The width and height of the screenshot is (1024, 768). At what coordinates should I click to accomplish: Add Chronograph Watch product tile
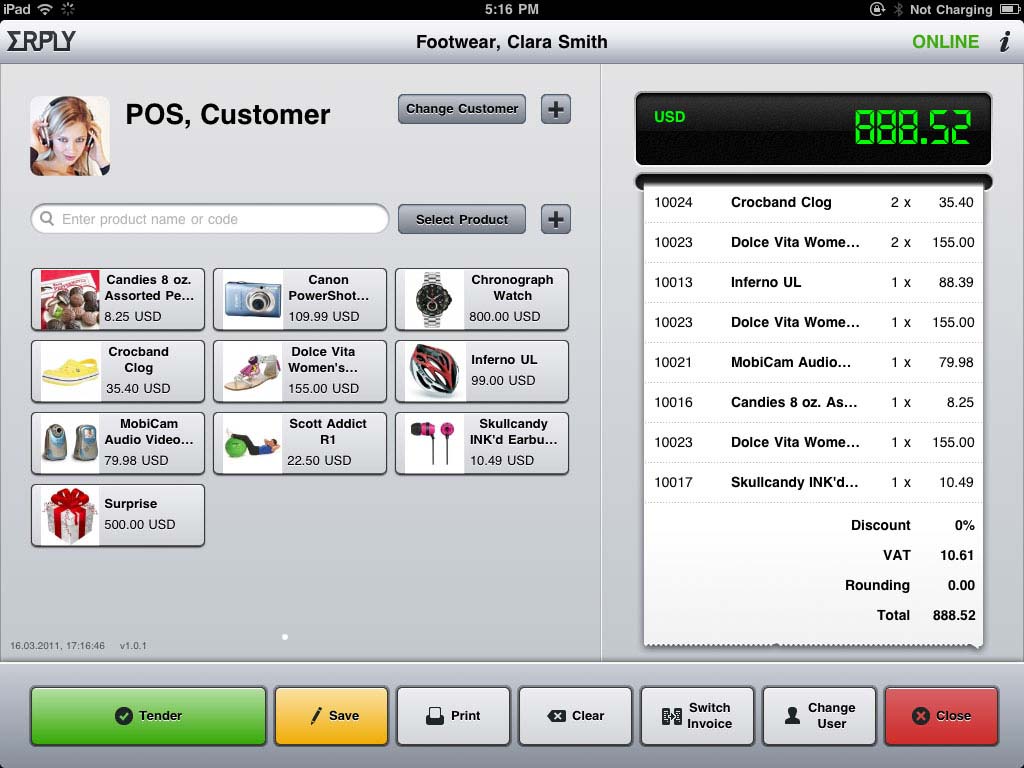(482, 299)
